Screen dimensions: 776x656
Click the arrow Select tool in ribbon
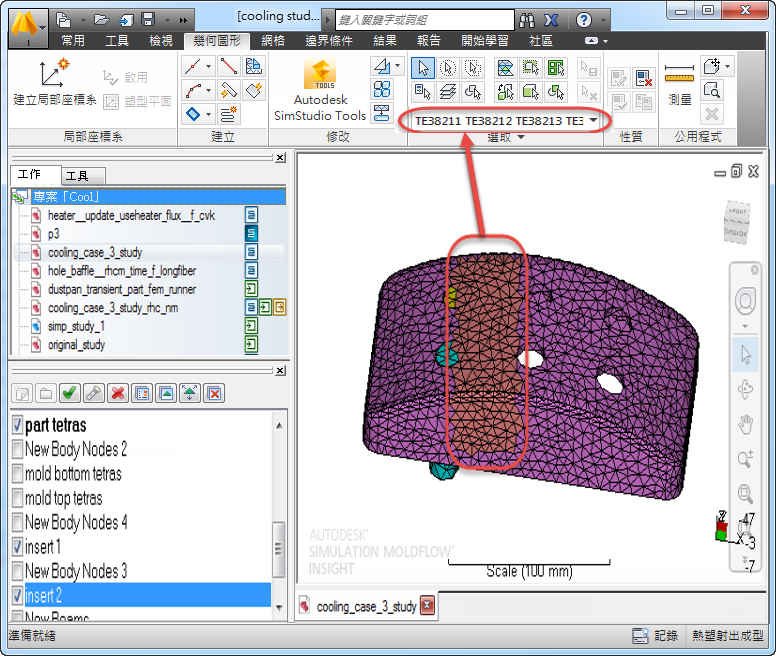(x=423, y=68)
